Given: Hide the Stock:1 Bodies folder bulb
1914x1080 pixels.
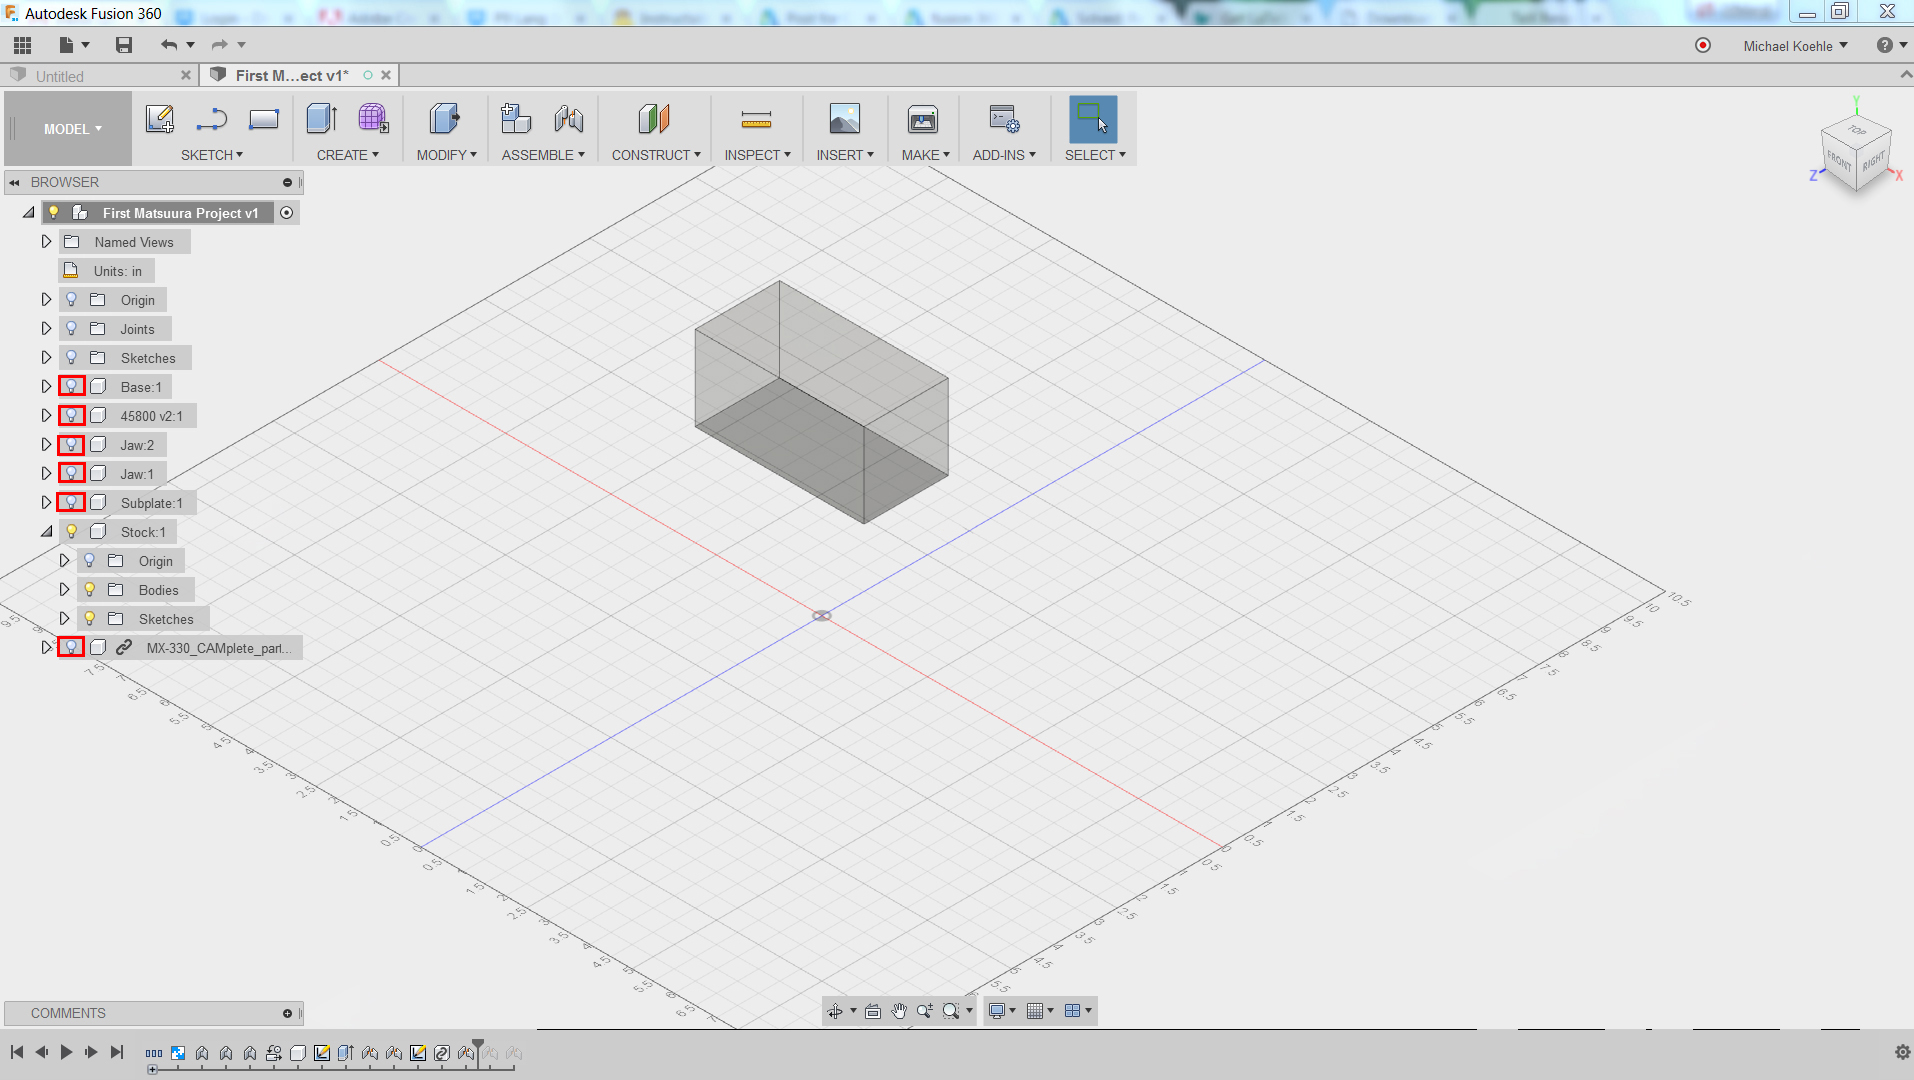Looking at the screenshot, I should [x=89, y=590].
